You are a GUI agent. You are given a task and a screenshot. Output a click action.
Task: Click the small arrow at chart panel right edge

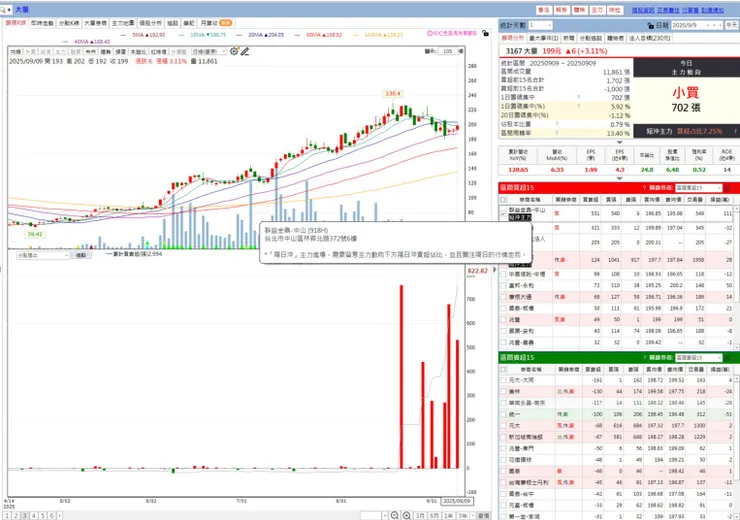point(495,269)
